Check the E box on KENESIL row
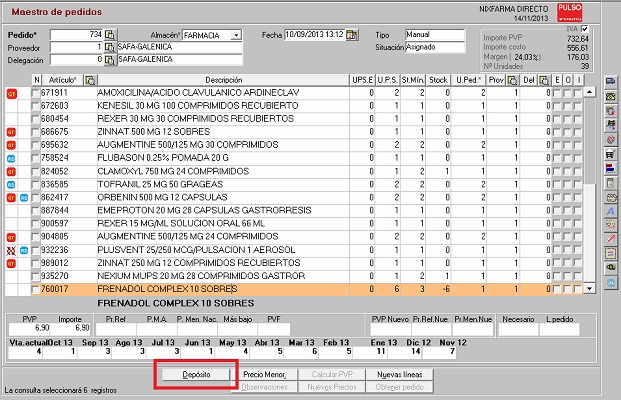Viewport: 621px width, 400px height. pyautogui.click(x=557, y=106)
